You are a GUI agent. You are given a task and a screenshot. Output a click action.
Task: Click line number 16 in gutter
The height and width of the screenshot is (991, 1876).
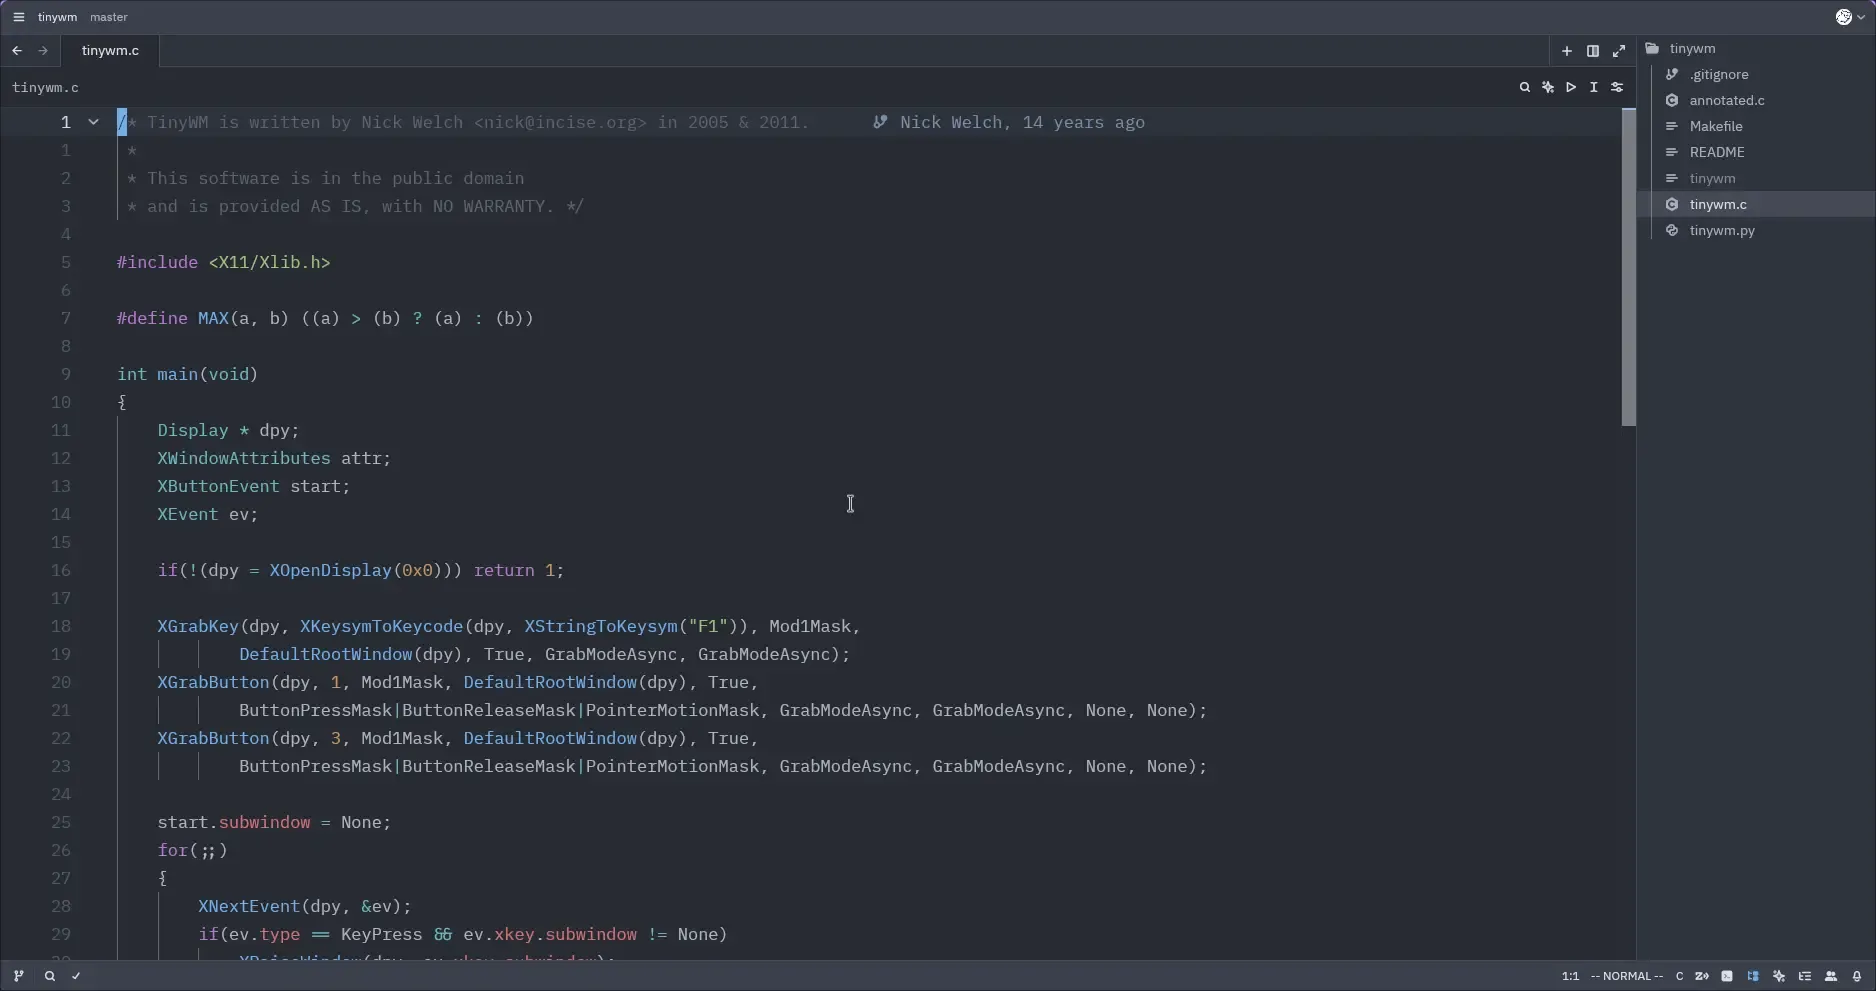click(x=61, y=570)
